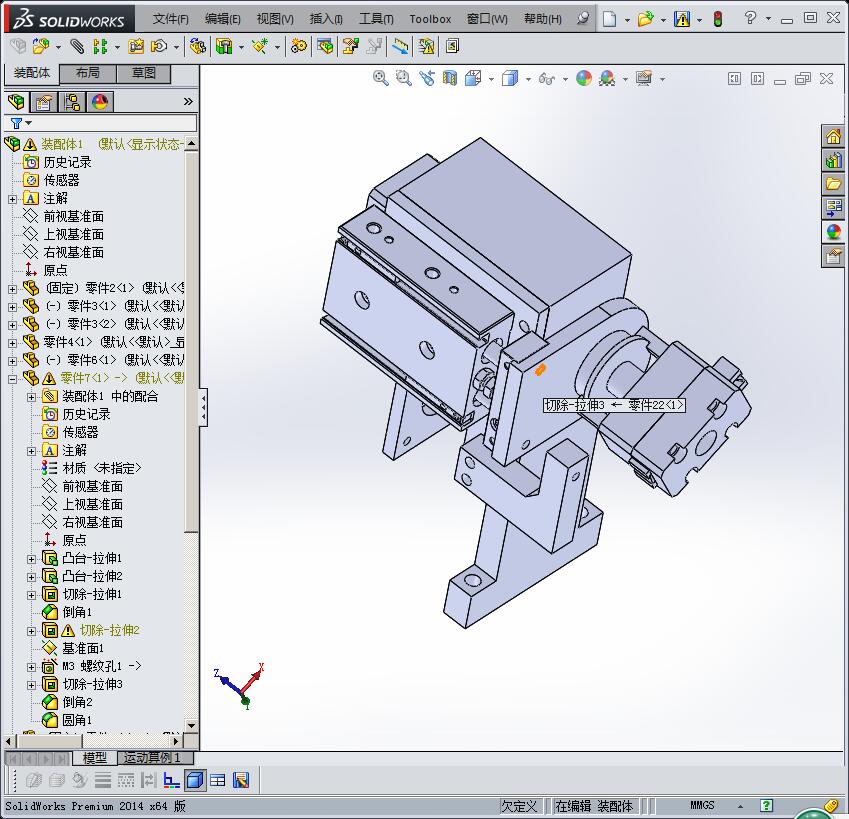Open the 帮助(H) menu

tap(543, 19)
